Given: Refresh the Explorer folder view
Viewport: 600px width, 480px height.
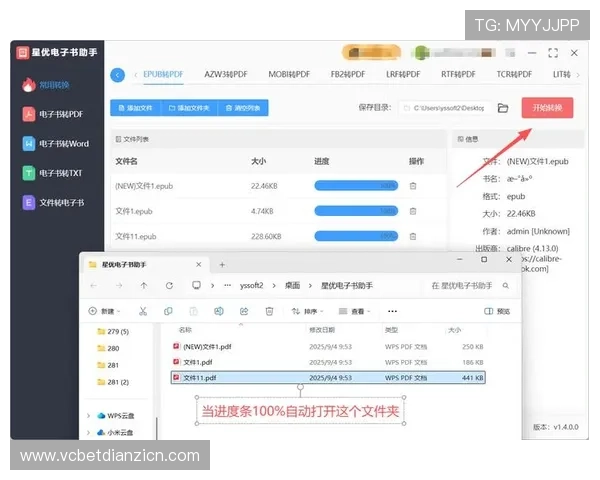Looking at the screenshot, I should point(169,285).
